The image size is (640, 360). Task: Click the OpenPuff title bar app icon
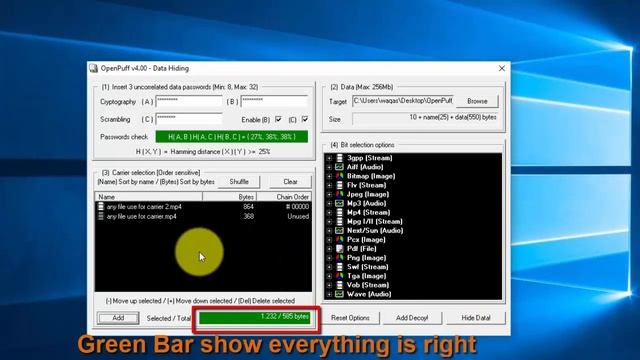(94, 68)
